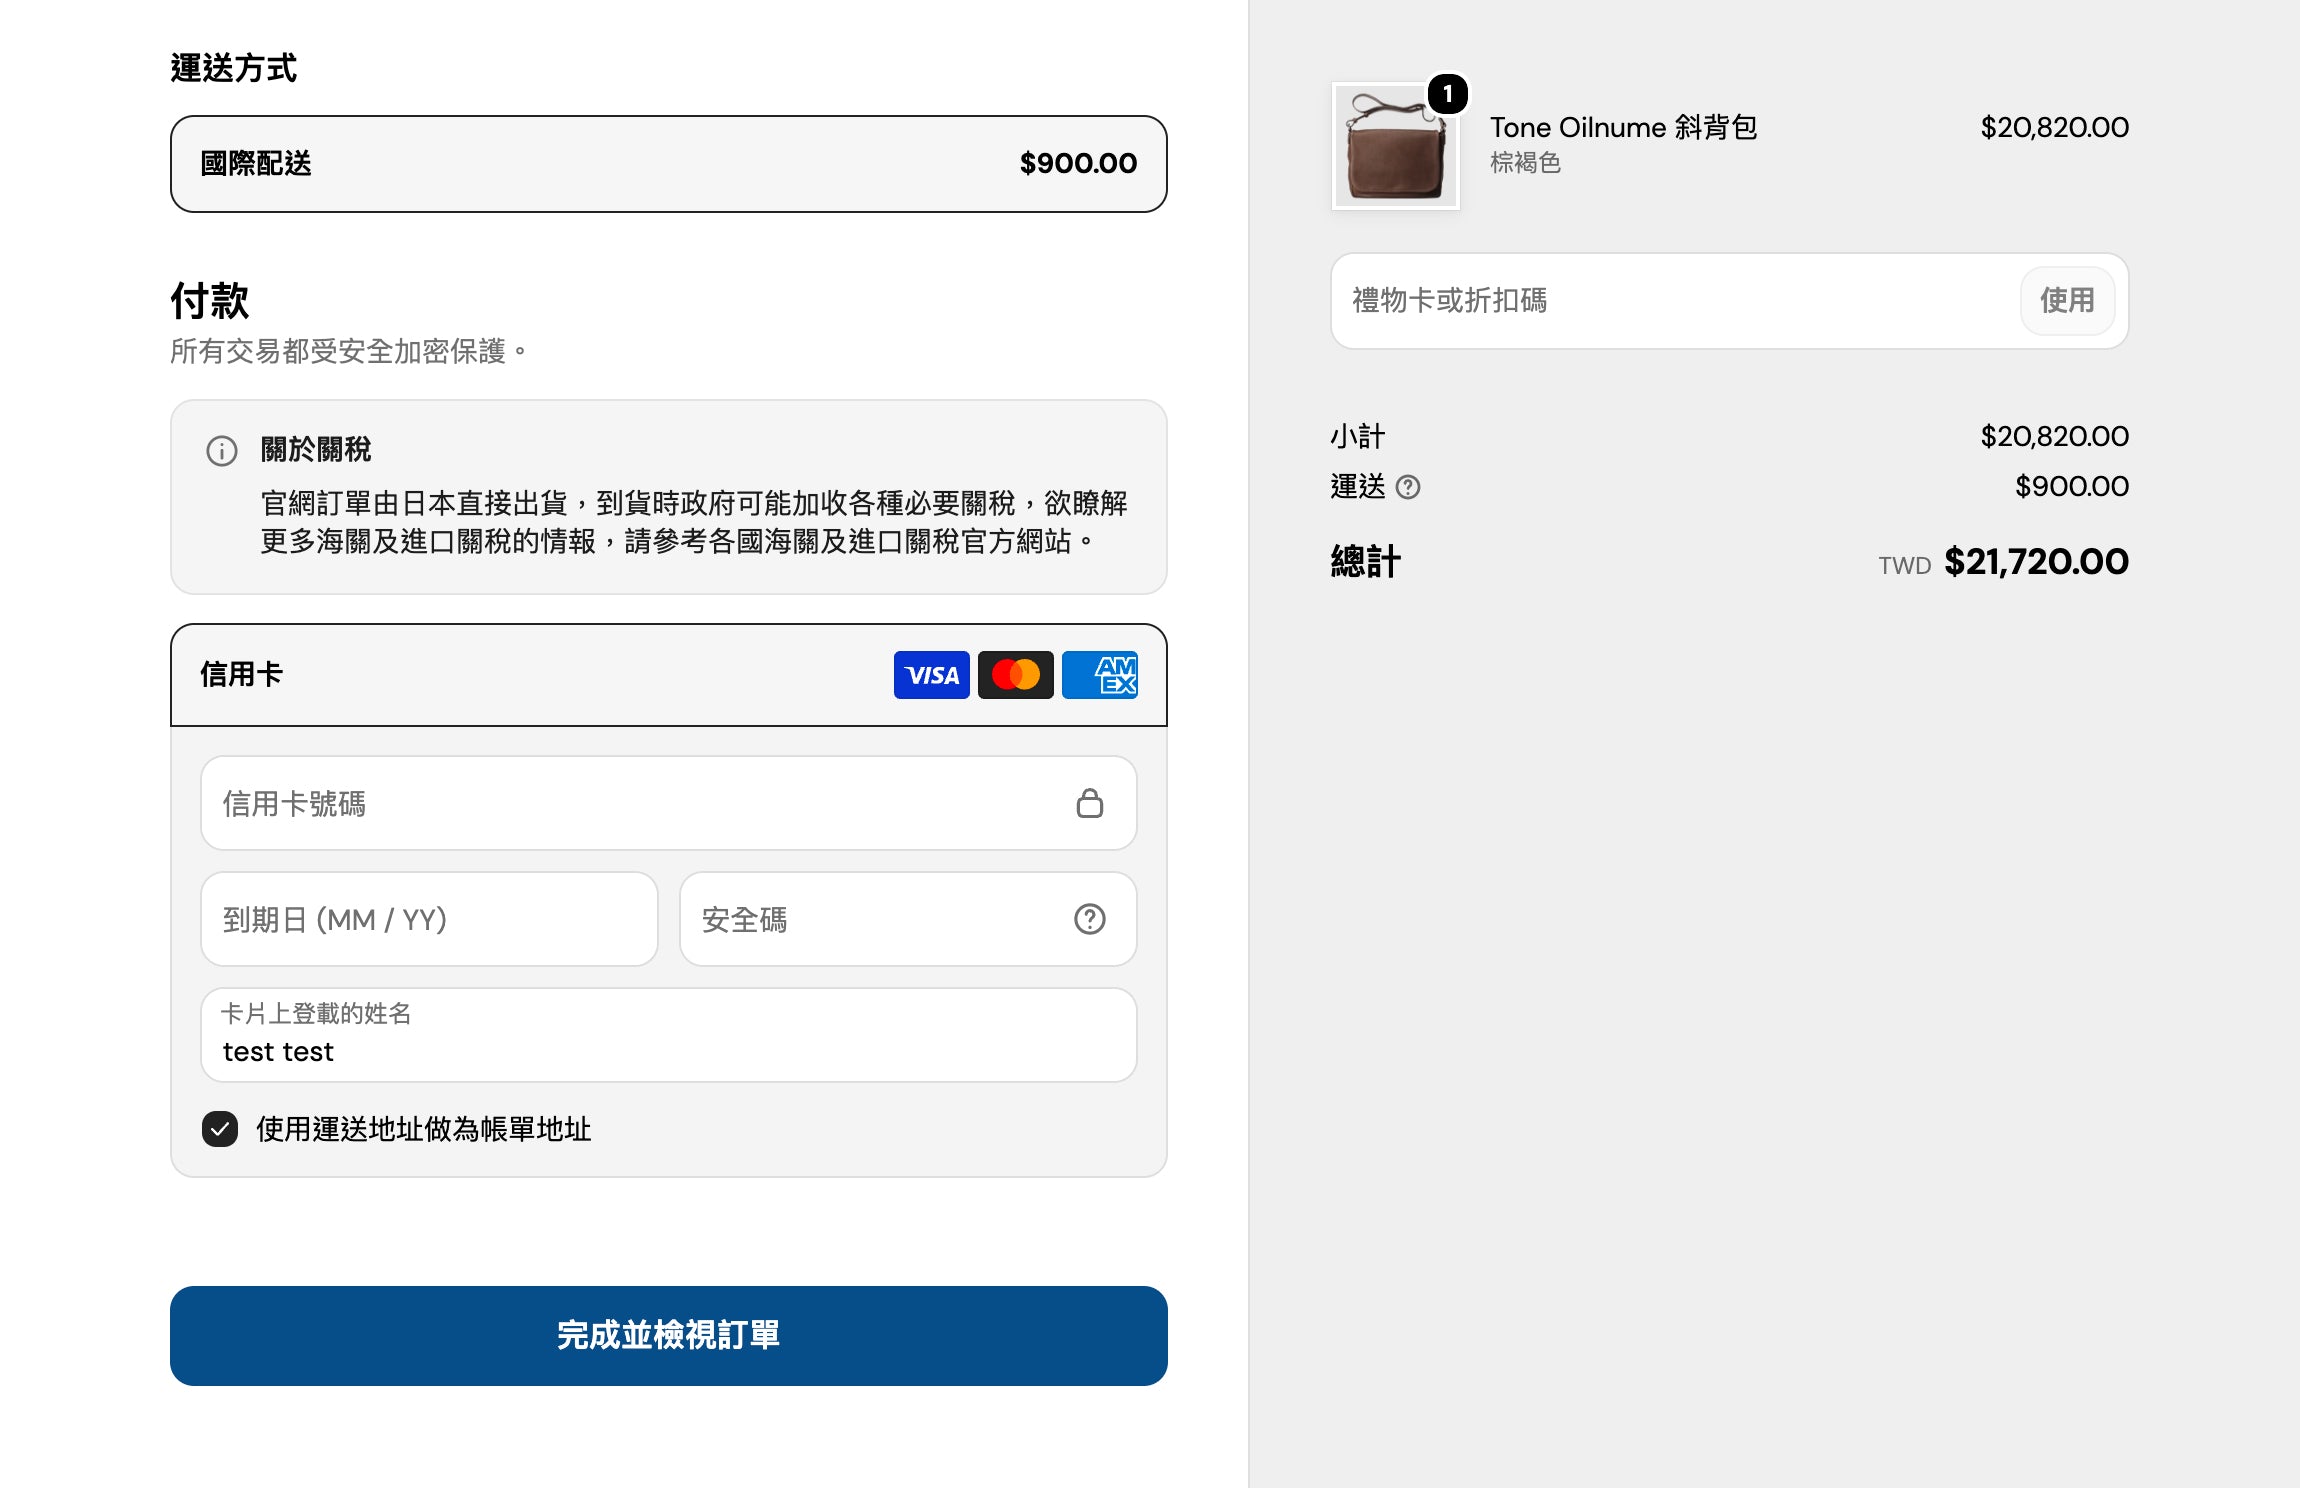Click the $900.00 shipping price in summary
The width and height of the screenshot is (2300, 1488).
pyautogui.click(x=2072, y=486)
